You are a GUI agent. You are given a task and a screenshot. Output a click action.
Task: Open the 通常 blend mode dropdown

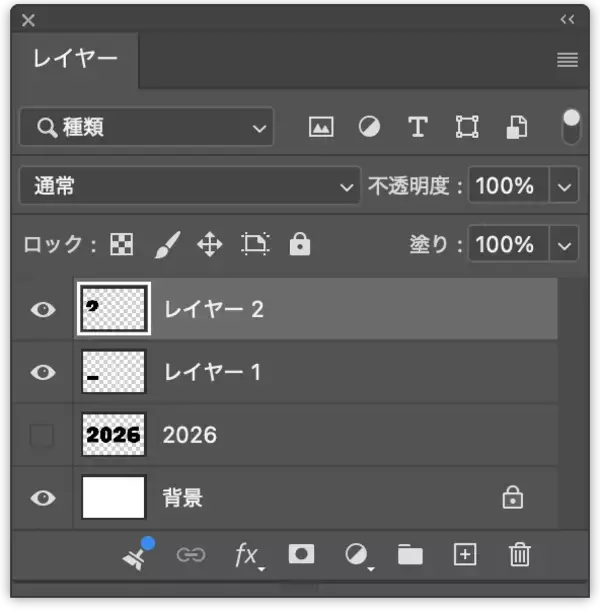point(190,186)
